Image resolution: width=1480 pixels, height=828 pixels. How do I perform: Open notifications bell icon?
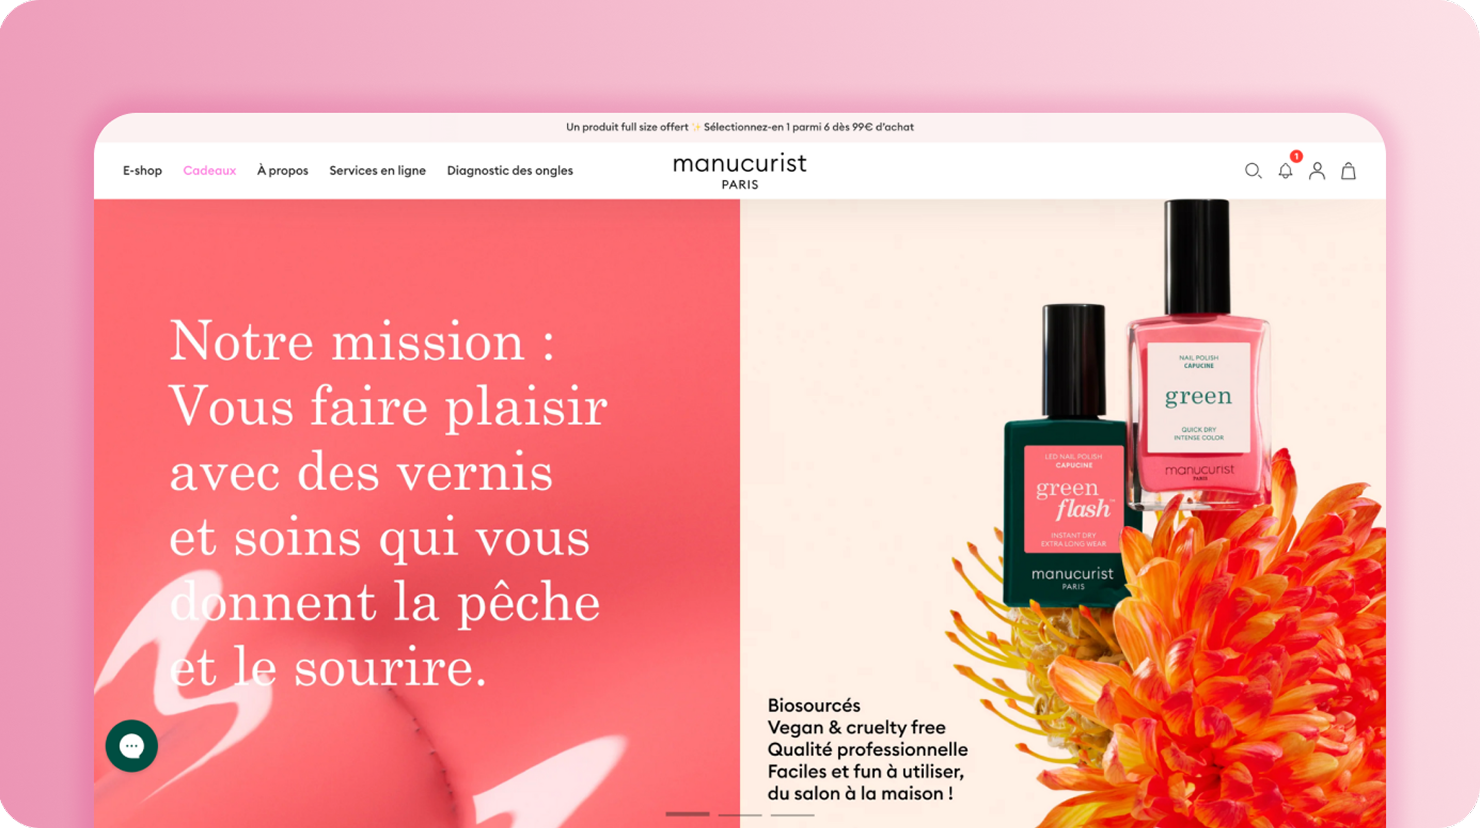pos(1285,171)
